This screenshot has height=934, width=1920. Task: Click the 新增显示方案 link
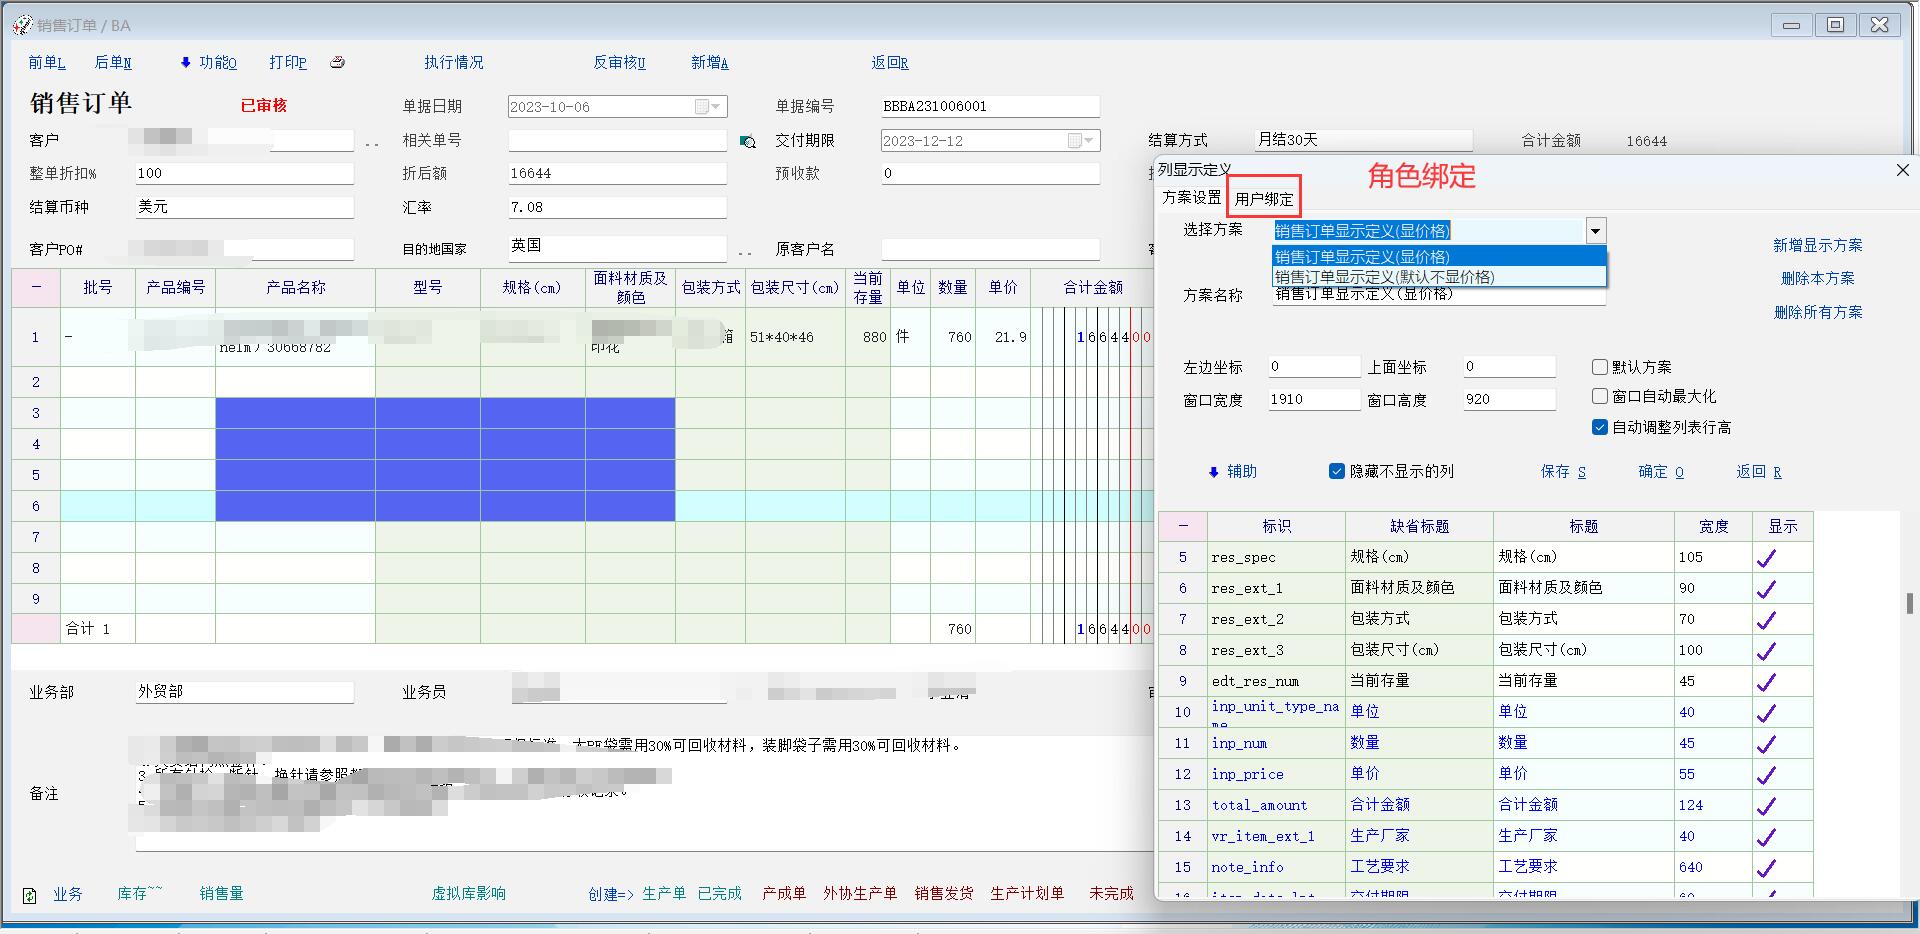[1817, 245]
